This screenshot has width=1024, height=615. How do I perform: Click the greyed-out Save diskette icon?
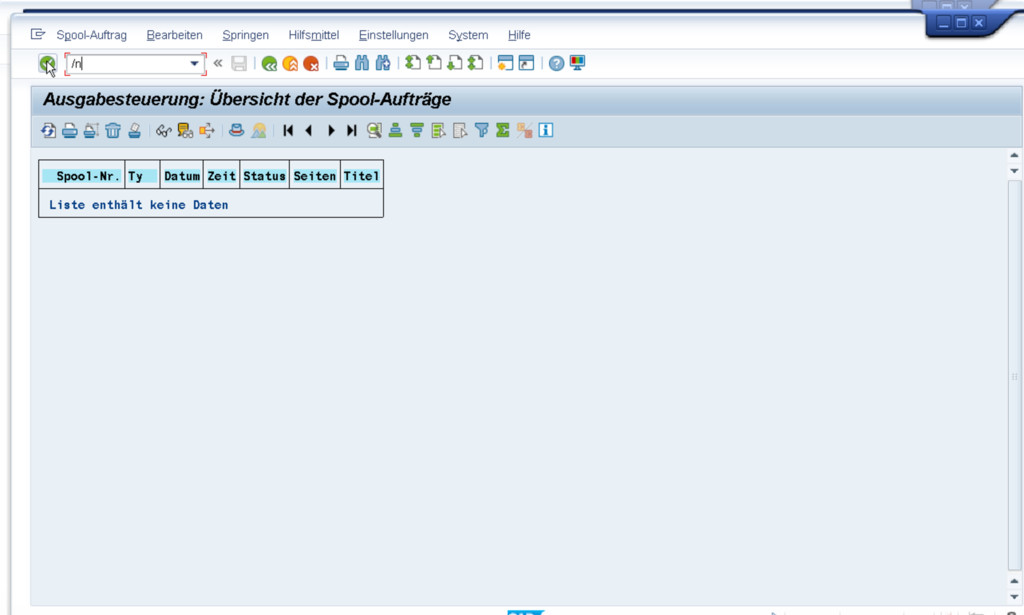point(239,63)
